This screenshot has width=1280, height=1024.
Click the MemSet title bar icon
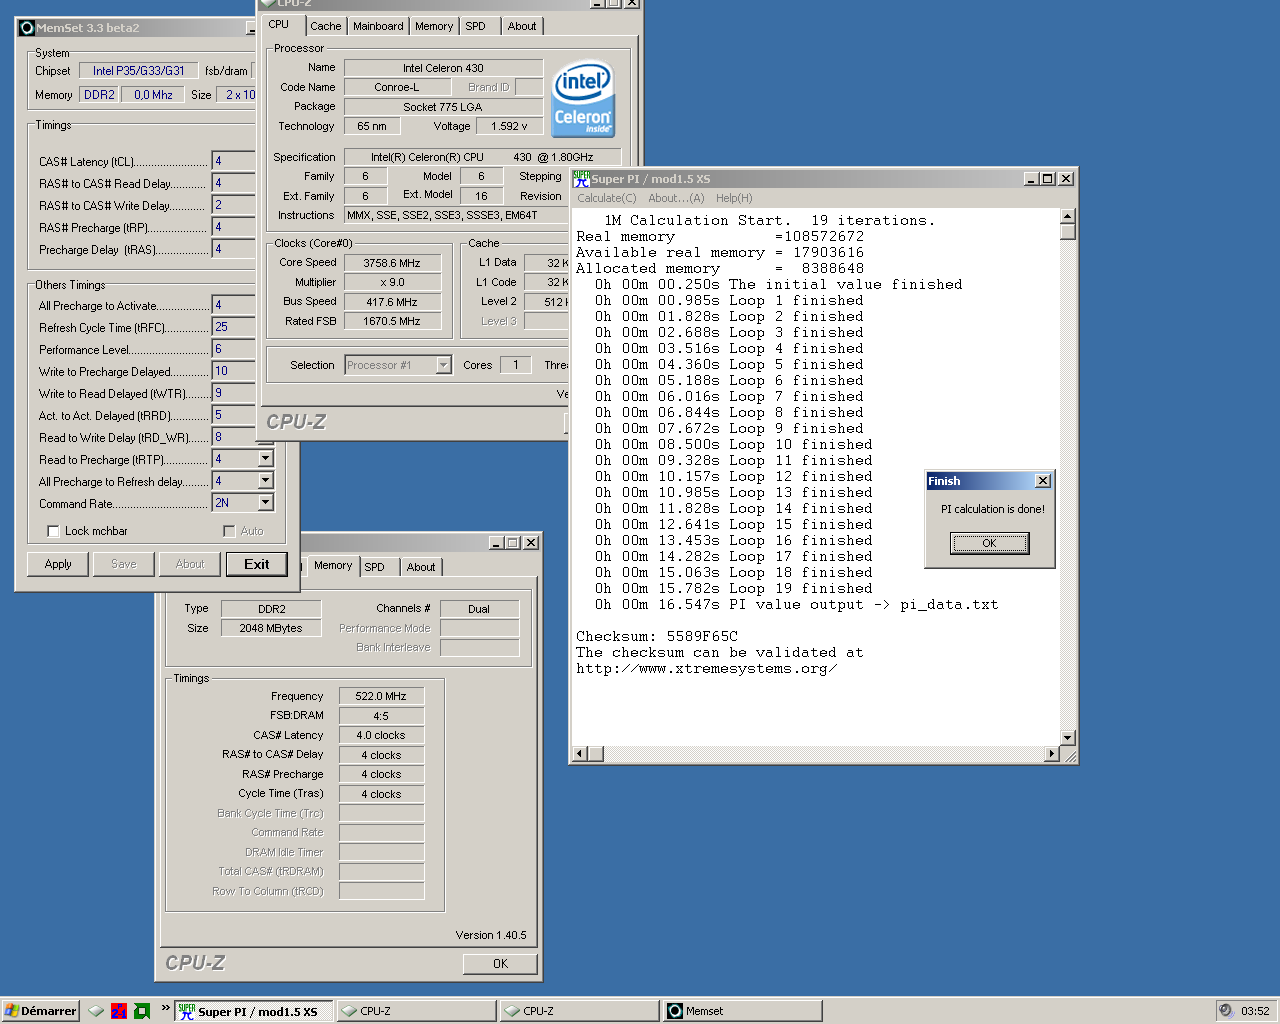coord(27,28)
